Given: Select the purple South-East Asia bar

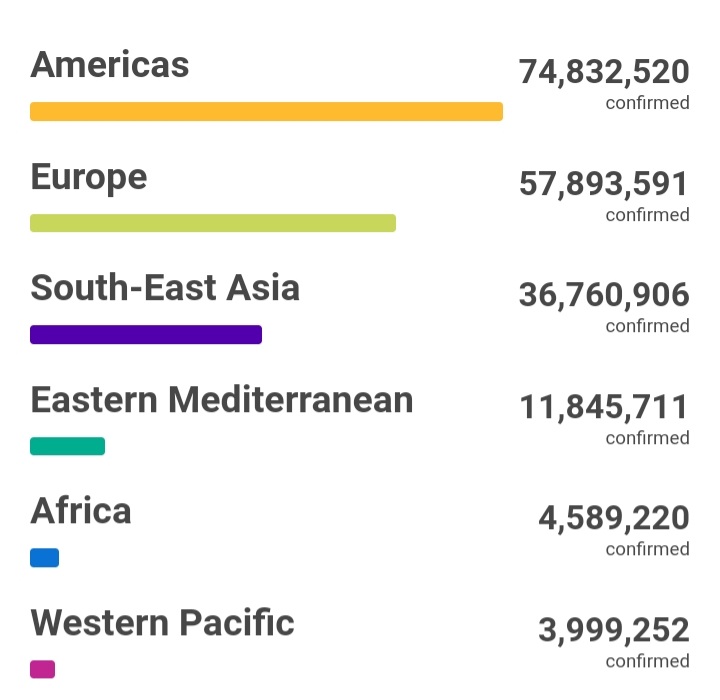Looking at the screenshot, I should [146, 334].
